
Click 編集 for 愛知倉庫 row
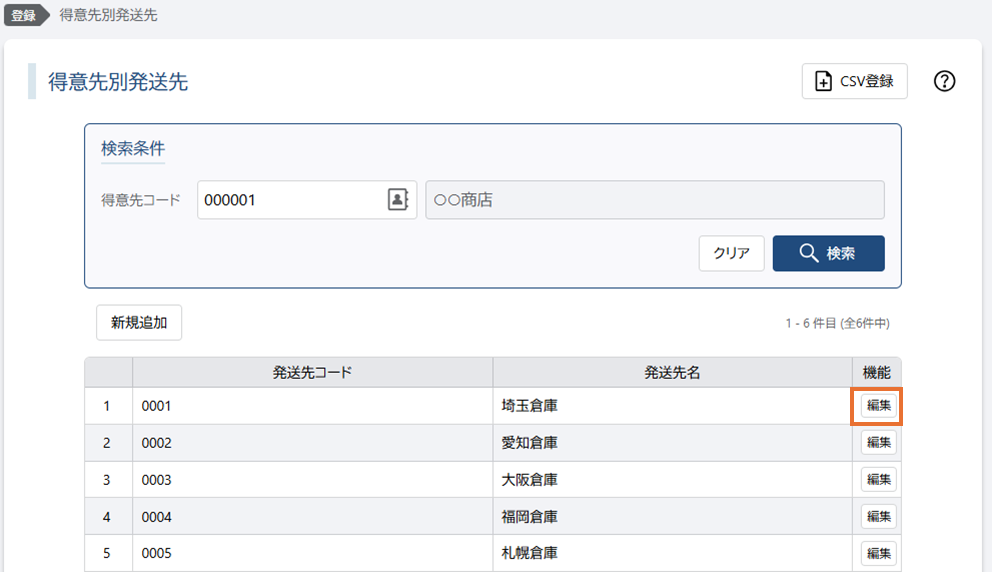point(879,442)
